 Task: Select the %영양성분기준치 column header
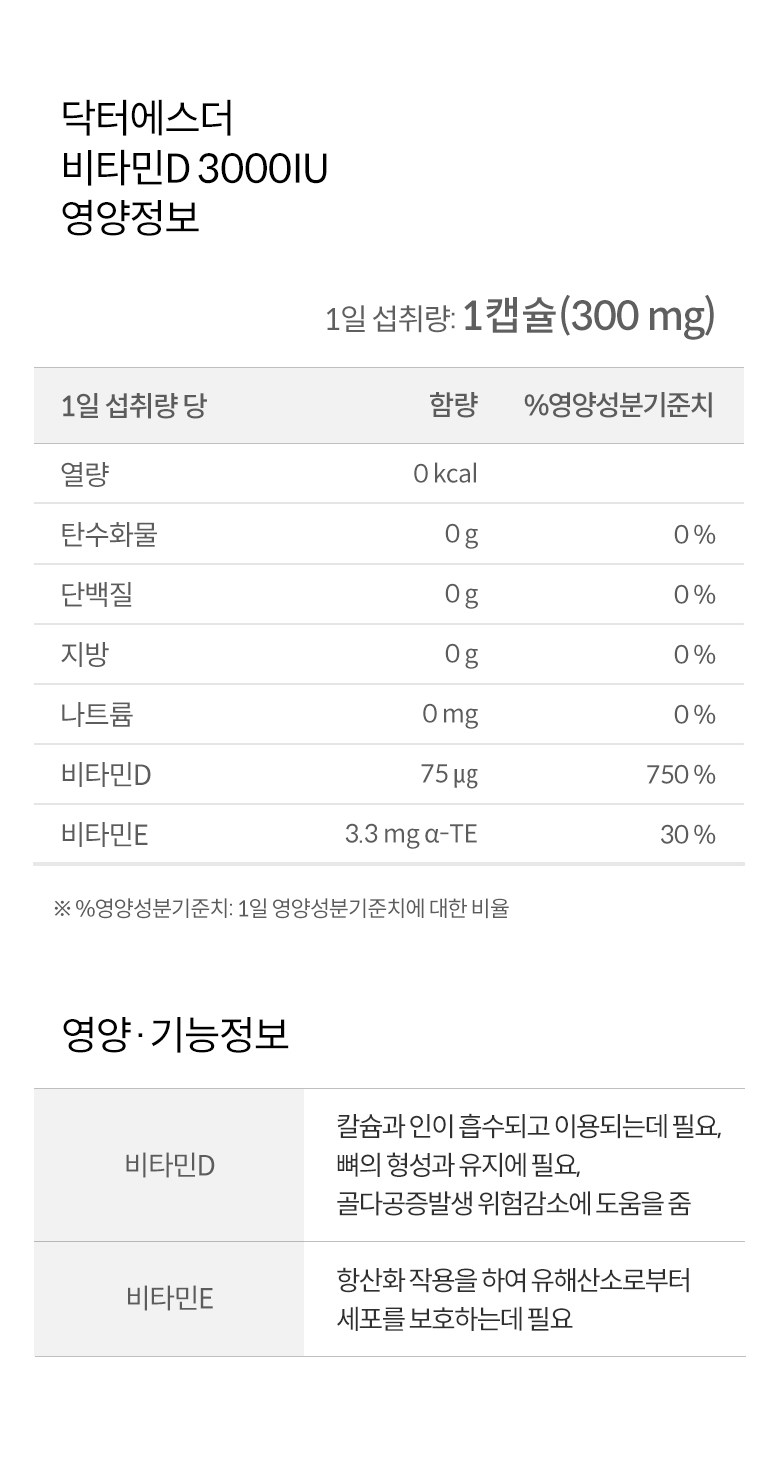point(619,405)
